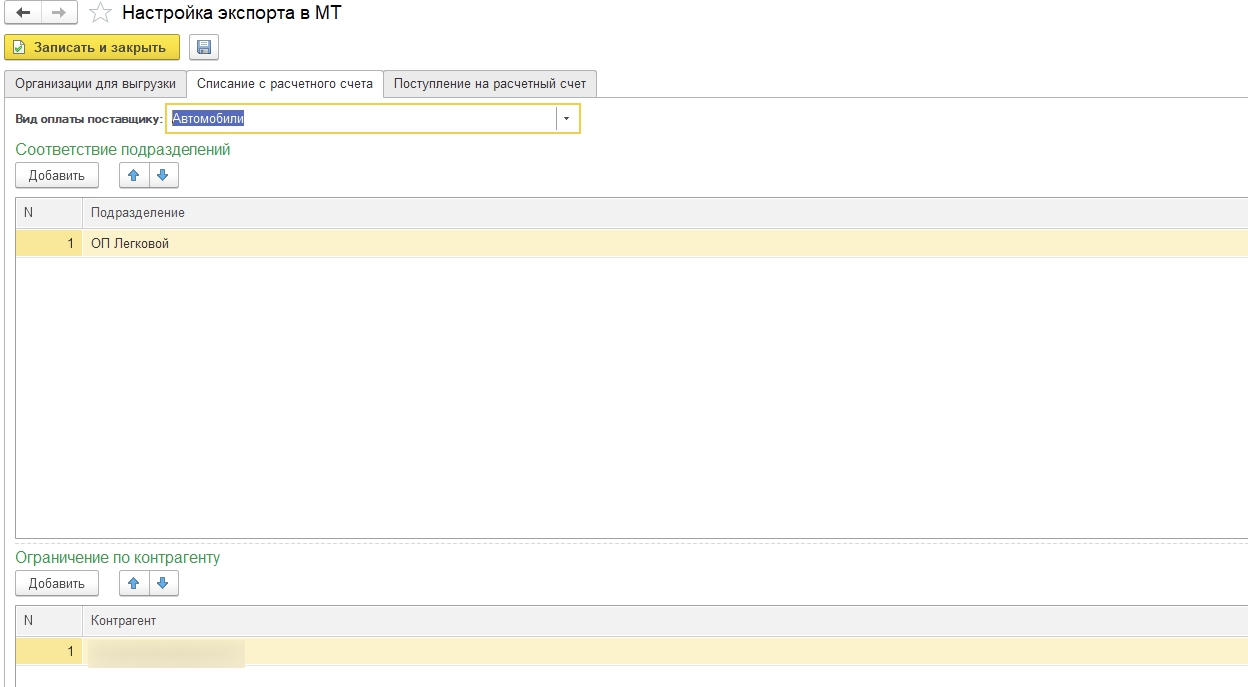Add this page to favorites with star
Image resolution: width=1248 pixels, height=687 pixels.
[x=100, y=13]
